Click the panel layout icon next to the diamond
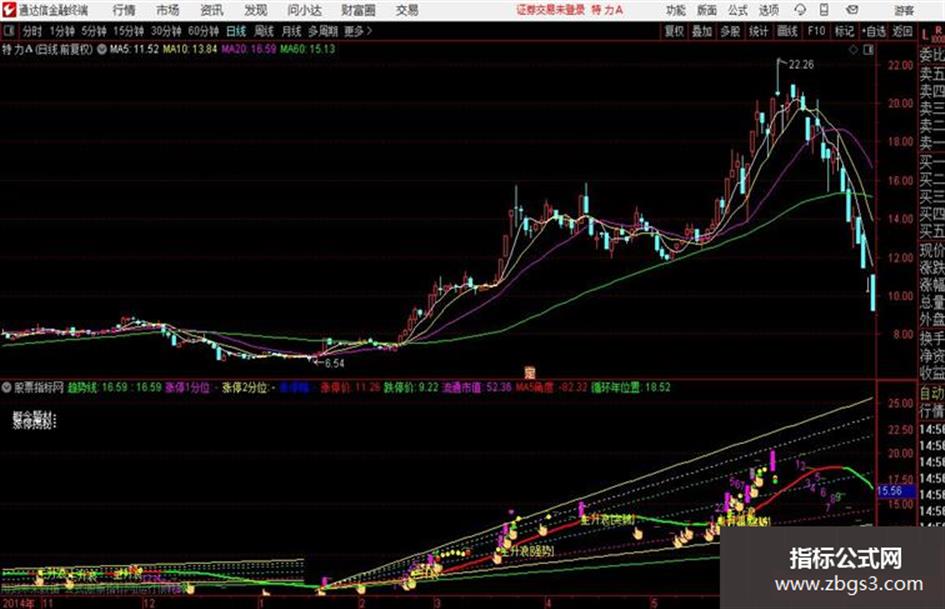This screenshot has width=945, height=609. pos(868,50)
